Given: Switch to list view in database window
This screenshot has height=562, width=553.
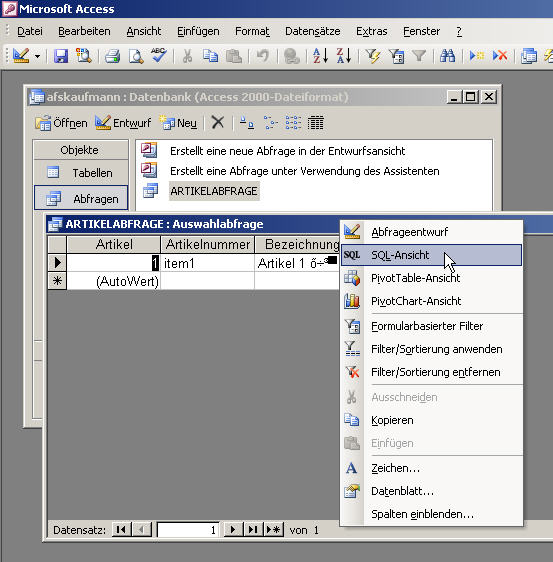Looking at the screenshot, I should pos(293,123).
